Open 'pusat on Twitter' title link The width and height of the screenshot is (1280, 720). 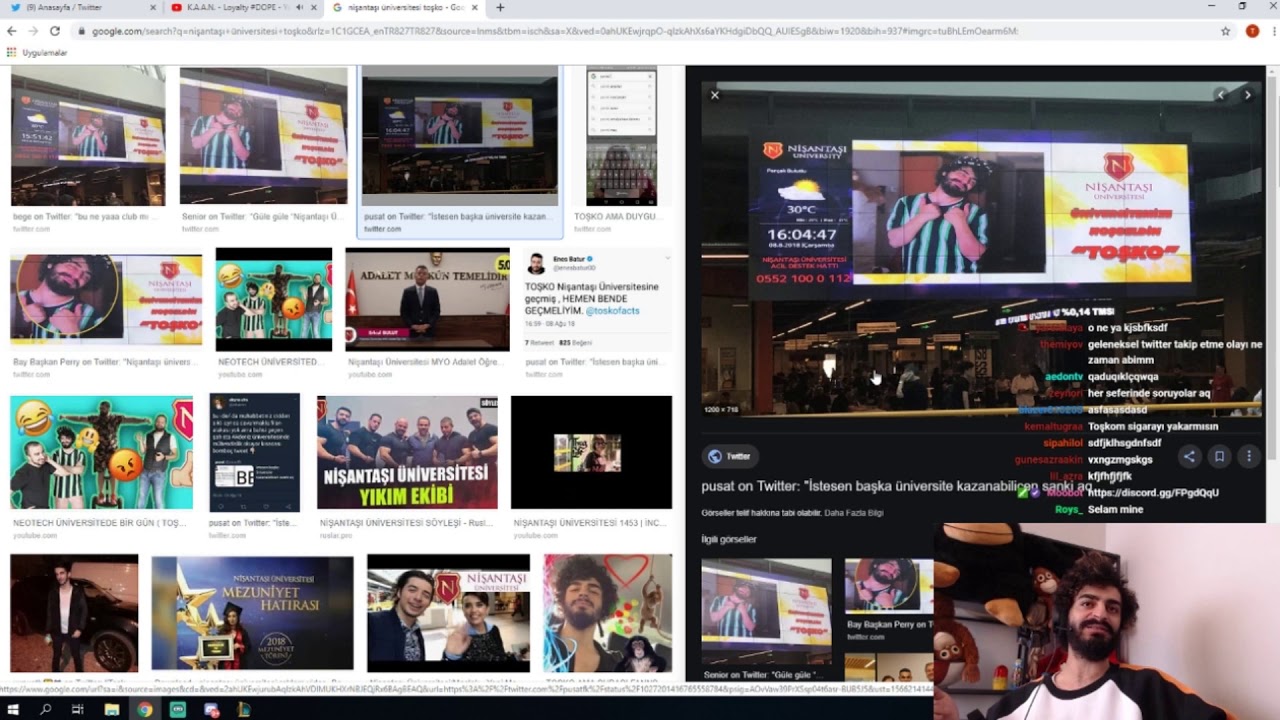896,486
